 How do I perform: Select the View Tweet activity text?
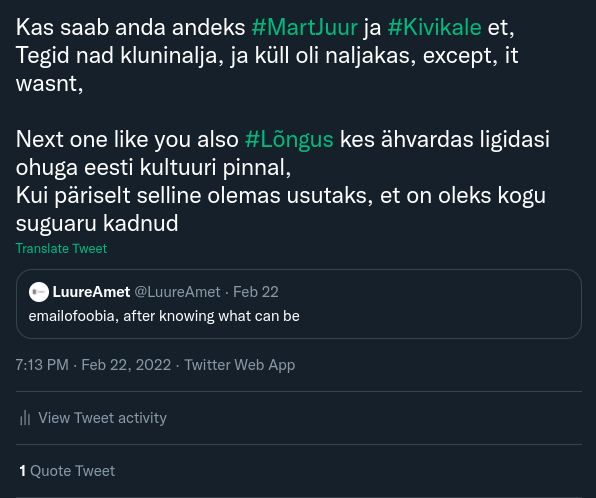click(x=103, y=418)
